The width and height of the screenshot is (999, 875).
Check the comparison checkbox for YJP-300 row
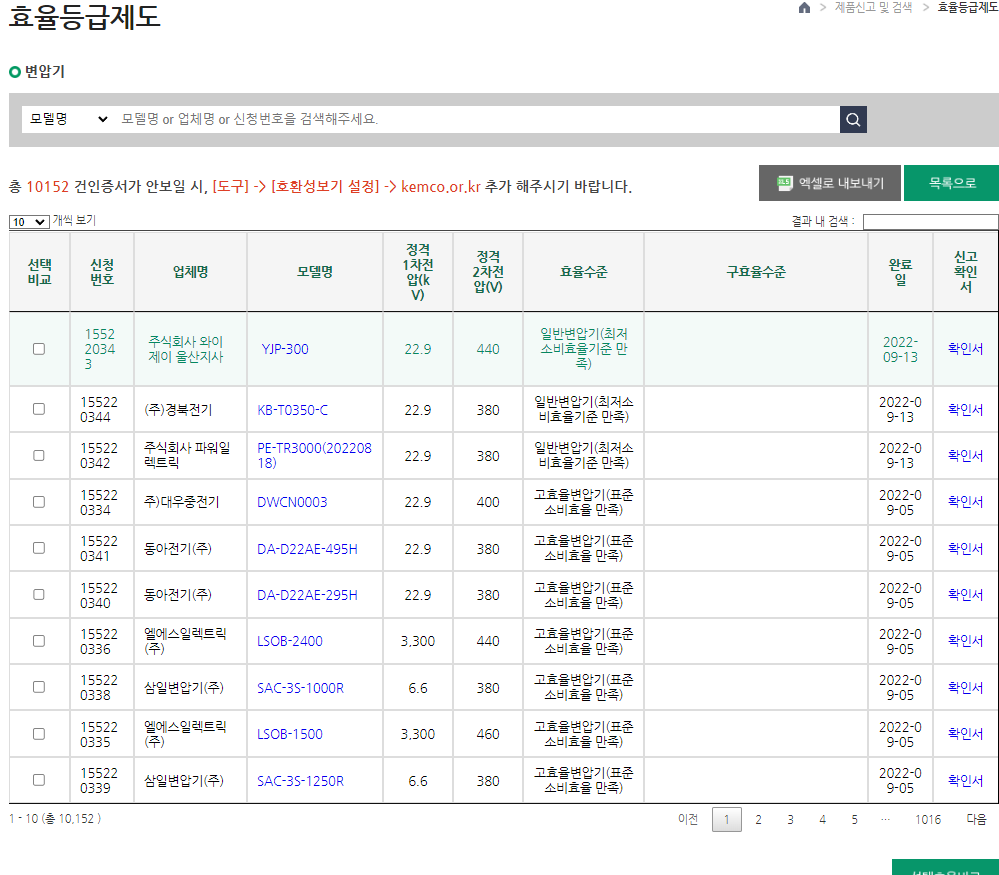click(38, 349)
